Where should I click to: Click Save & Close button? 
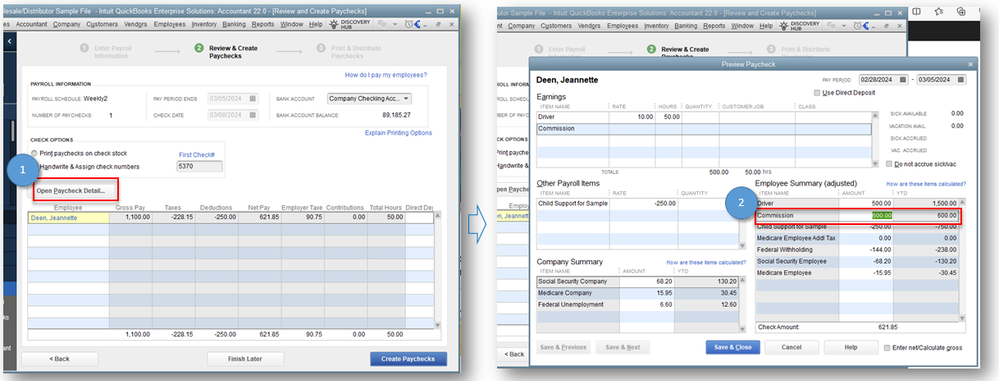click(733, 348)
